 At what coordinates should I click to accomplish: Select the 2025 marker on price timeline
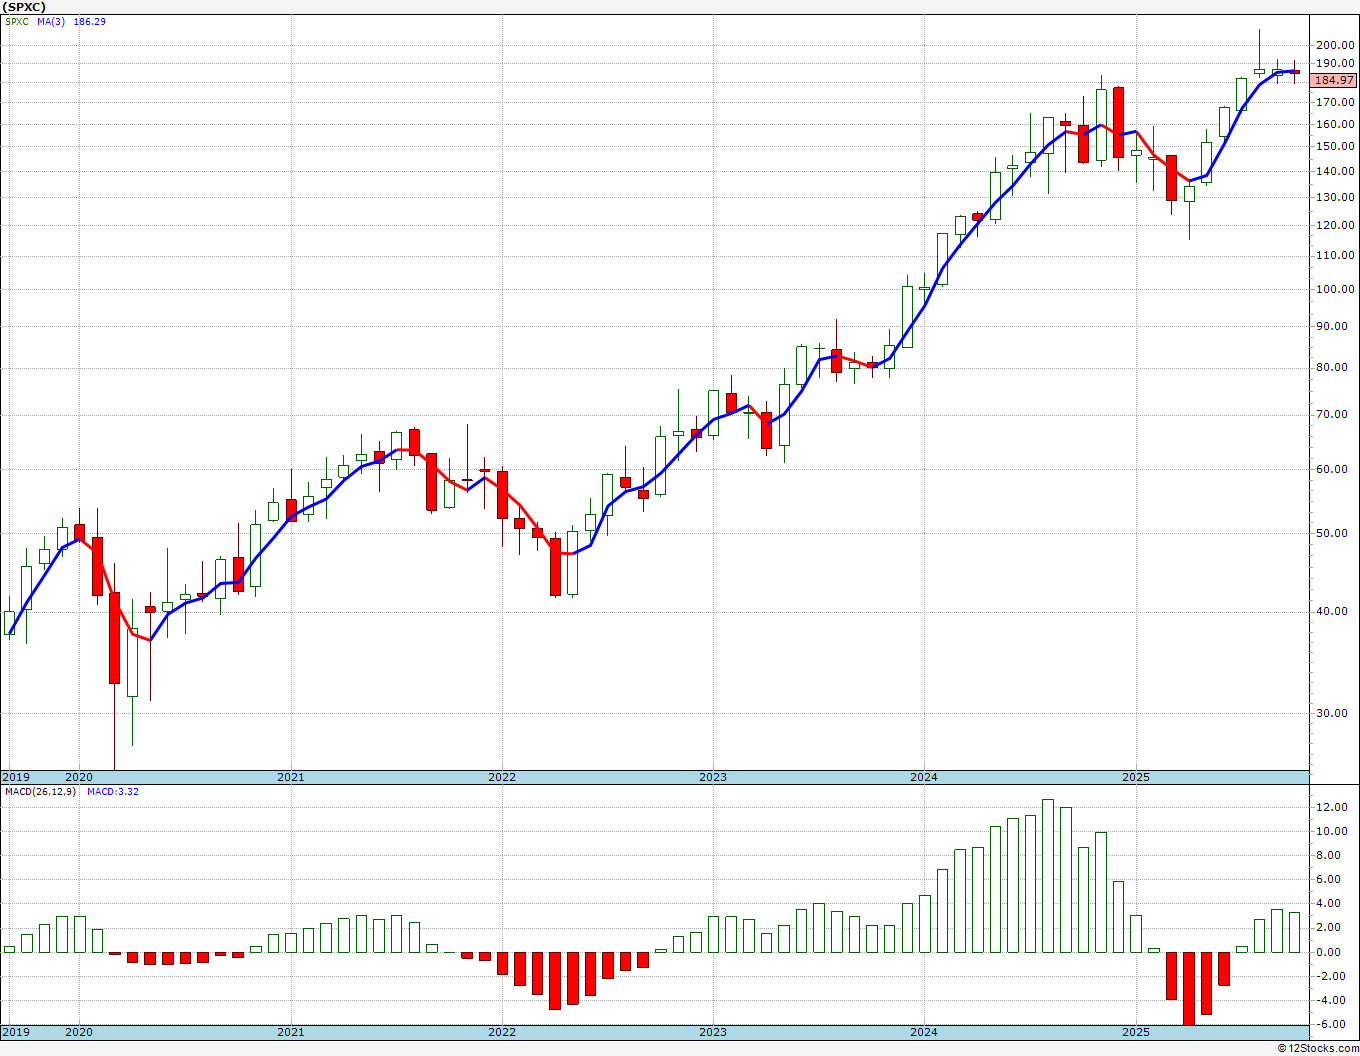(1134, 777)
